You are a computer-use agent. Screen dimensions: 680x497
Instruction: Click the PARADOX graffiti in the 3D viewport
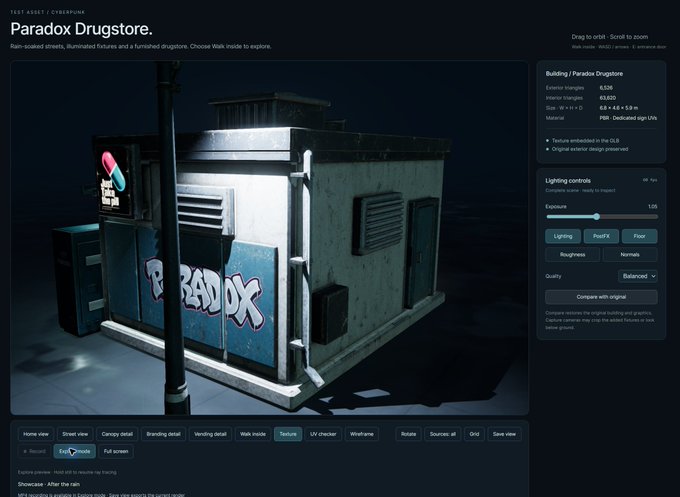(x=204, y=293)
